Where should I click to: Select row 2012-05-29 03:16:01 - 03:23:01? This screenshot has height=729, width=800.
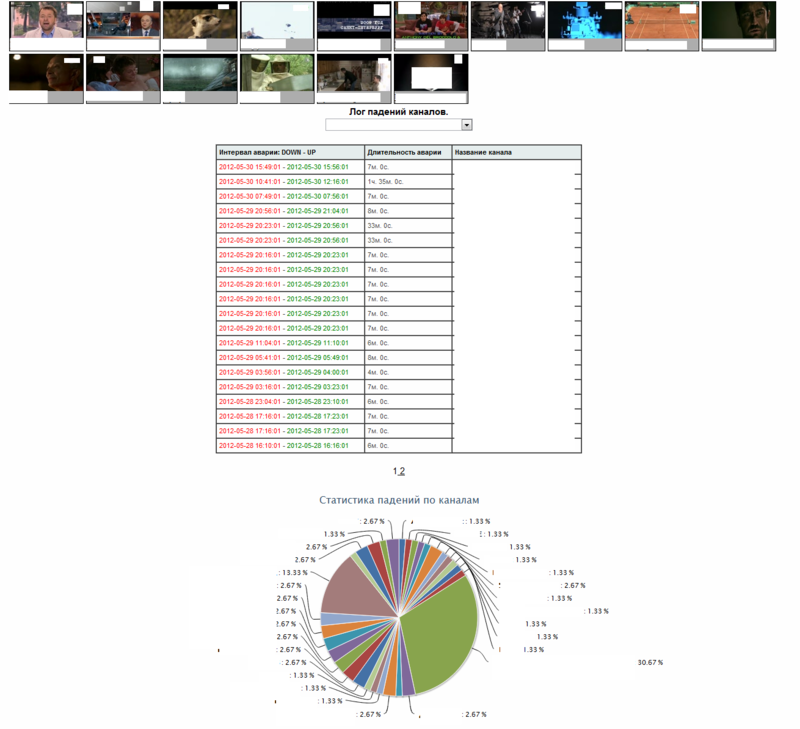click(398, 387)
